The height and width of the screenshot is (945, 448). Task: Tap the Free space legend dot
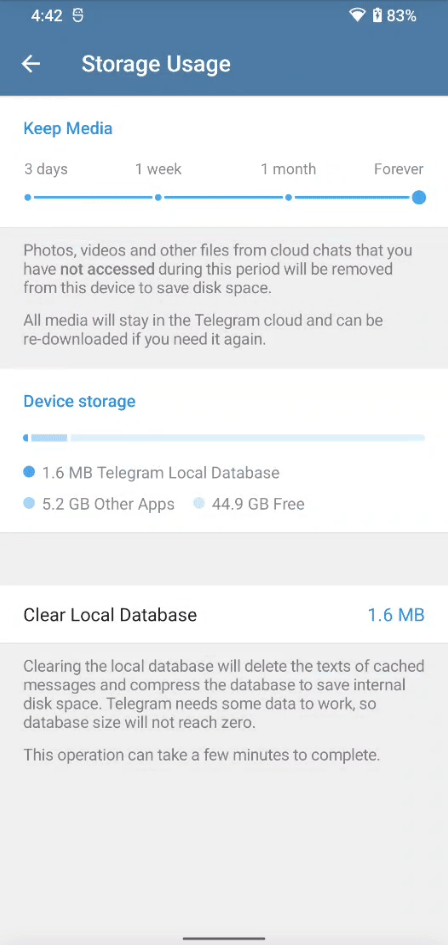(x=199, y=503)
